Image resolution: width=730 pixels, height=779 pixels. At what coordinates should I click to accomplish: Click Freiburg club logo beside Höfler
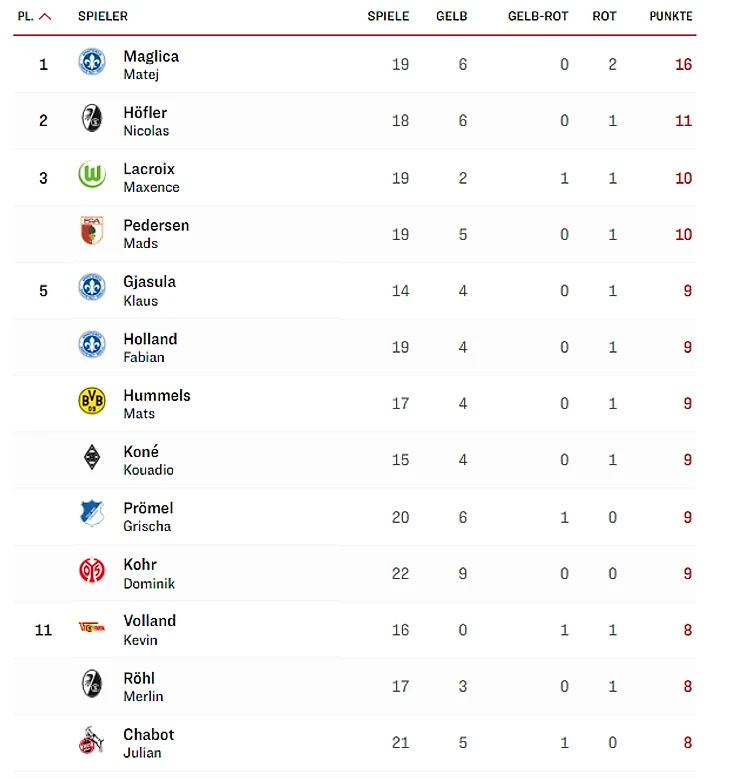coord(92,120)
